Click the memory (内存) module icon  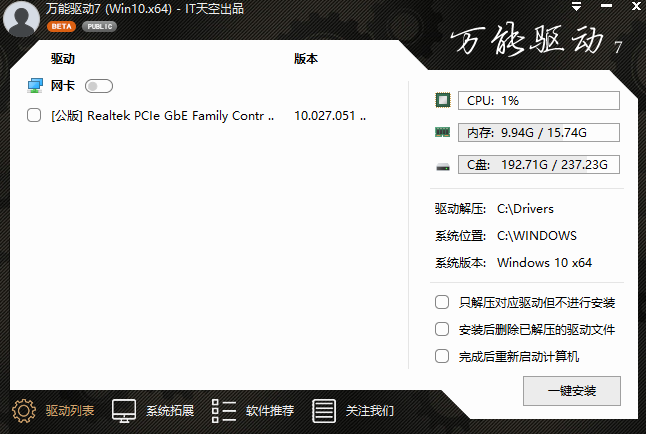pos(443,133)
